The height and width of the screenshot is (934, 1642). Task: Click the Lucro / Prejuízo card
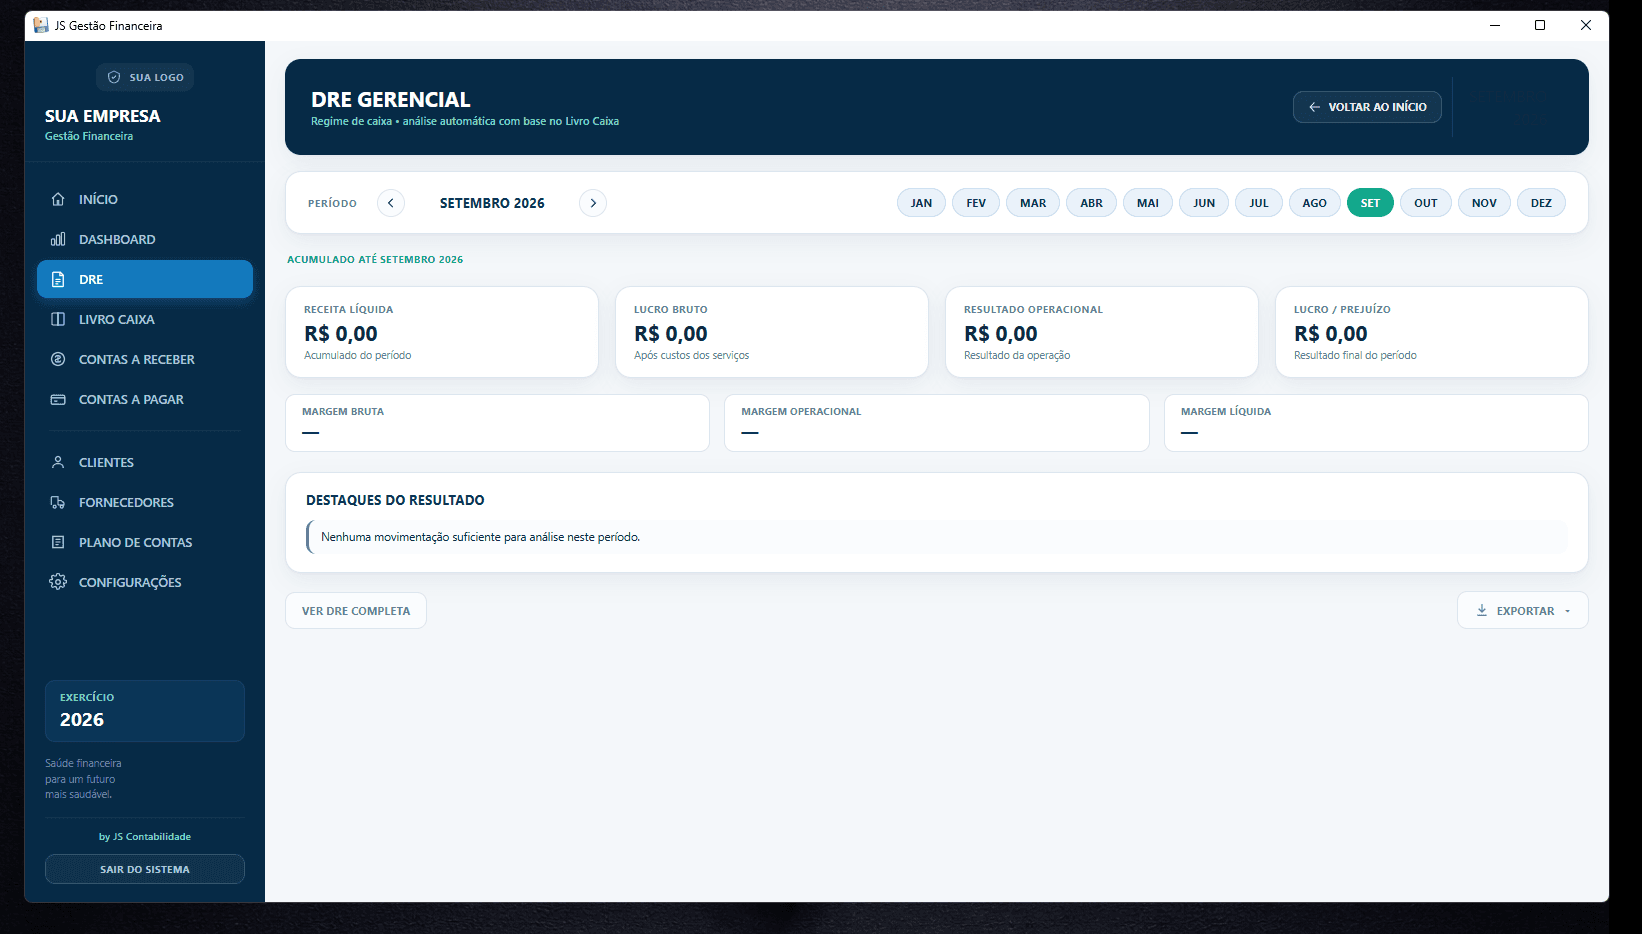1432,332
